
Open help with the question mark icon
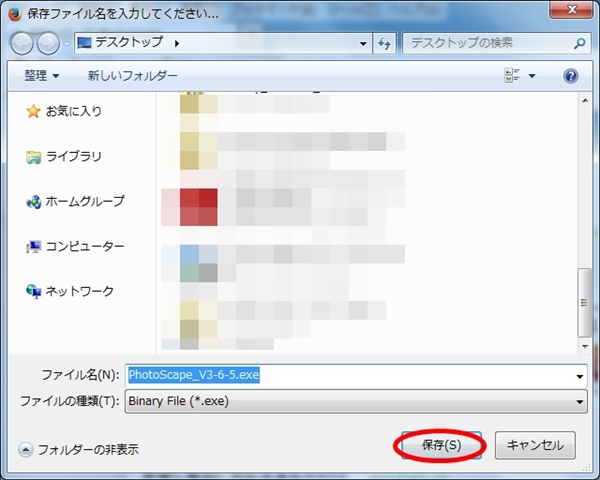(571, 76)
